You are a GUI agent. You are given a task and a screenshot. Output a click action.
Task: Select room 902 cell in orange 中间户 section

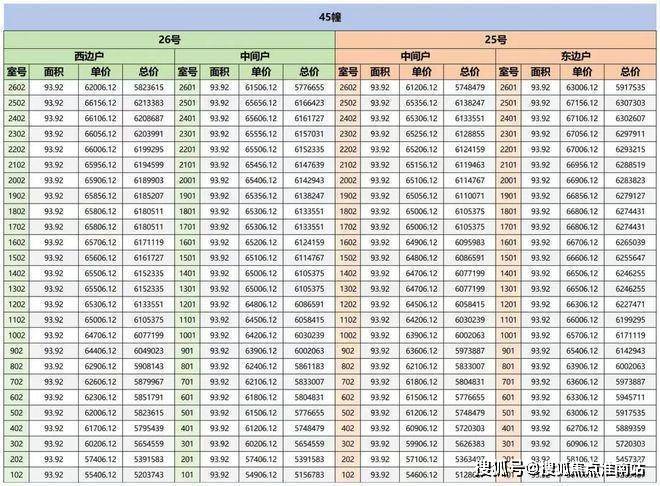348,351
